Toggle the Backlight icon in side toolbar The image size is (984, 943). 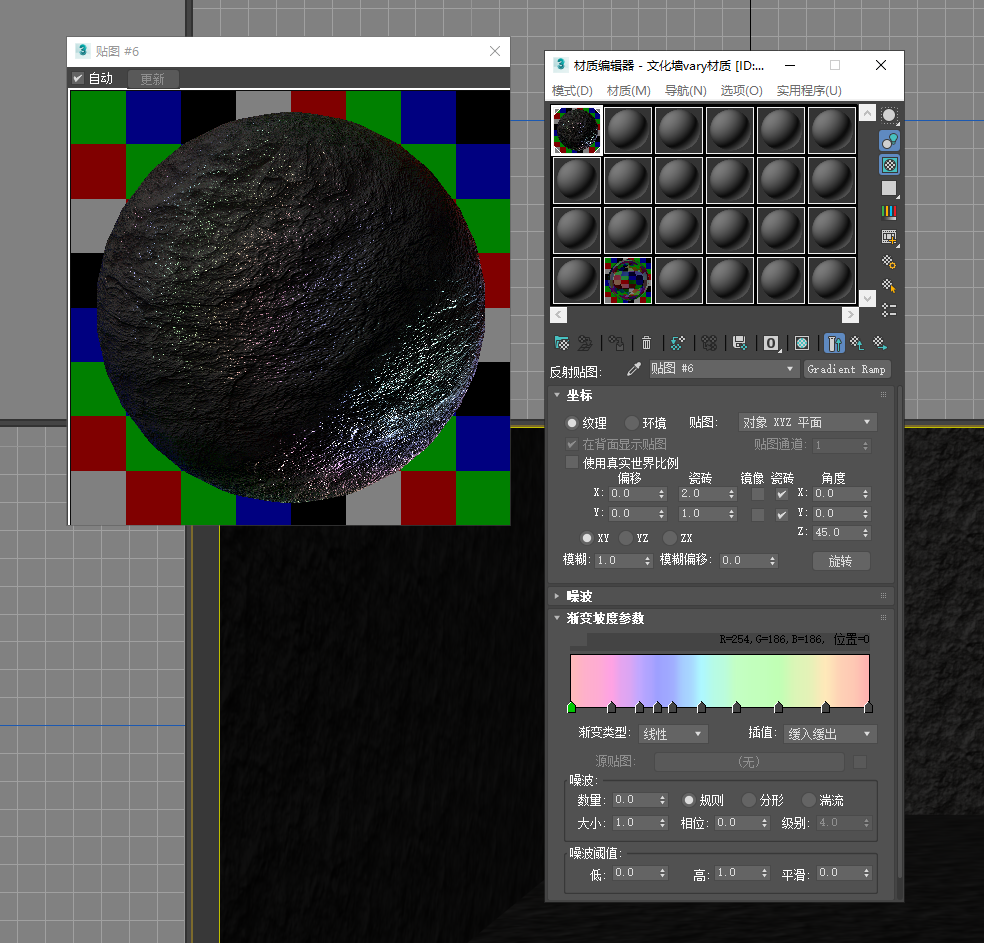889,140
